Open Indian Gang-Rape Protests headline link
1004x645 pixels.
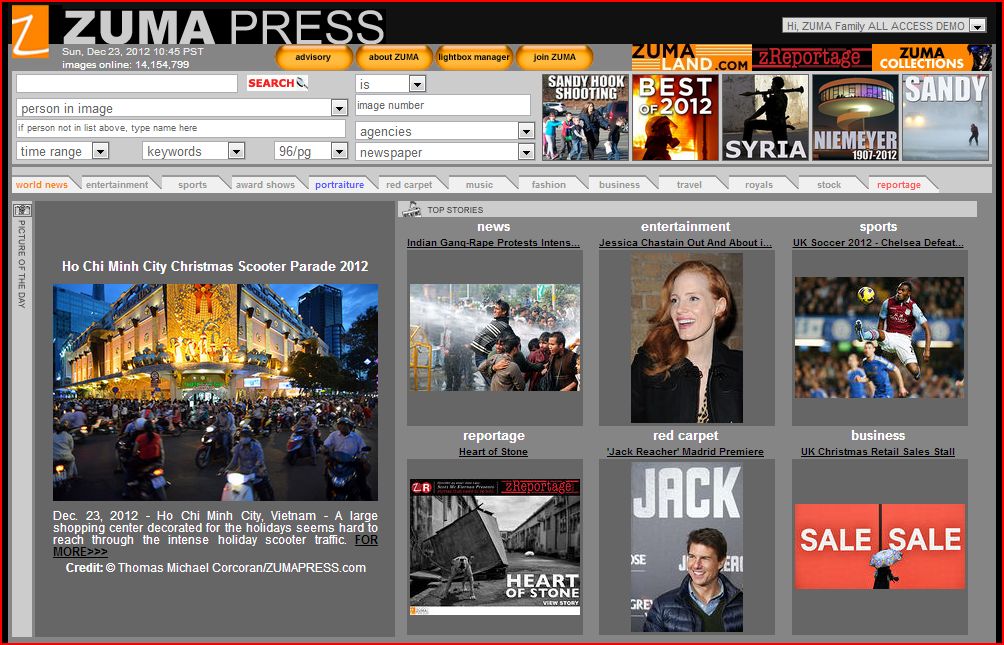point(493,243)
